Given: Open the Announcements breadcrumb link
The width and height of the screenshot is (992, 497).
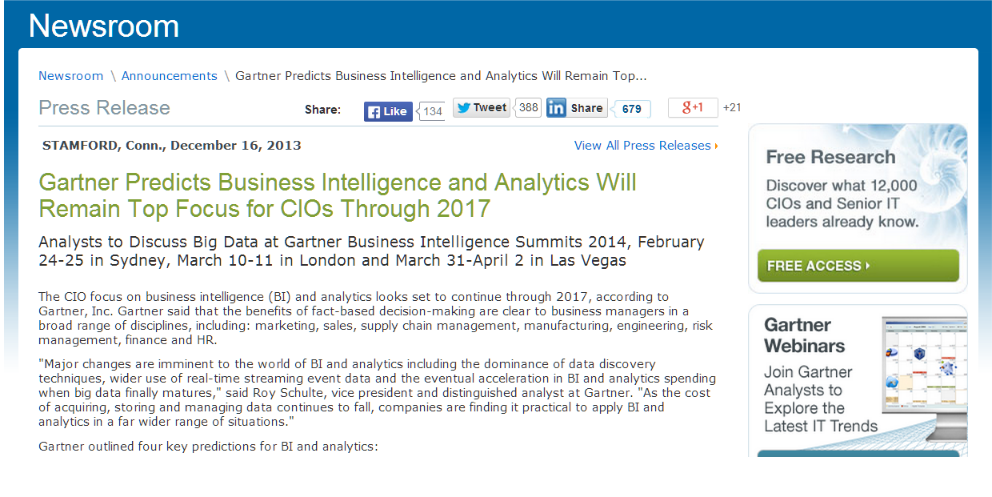Looking at the screenshot, I should pos(169,76).
